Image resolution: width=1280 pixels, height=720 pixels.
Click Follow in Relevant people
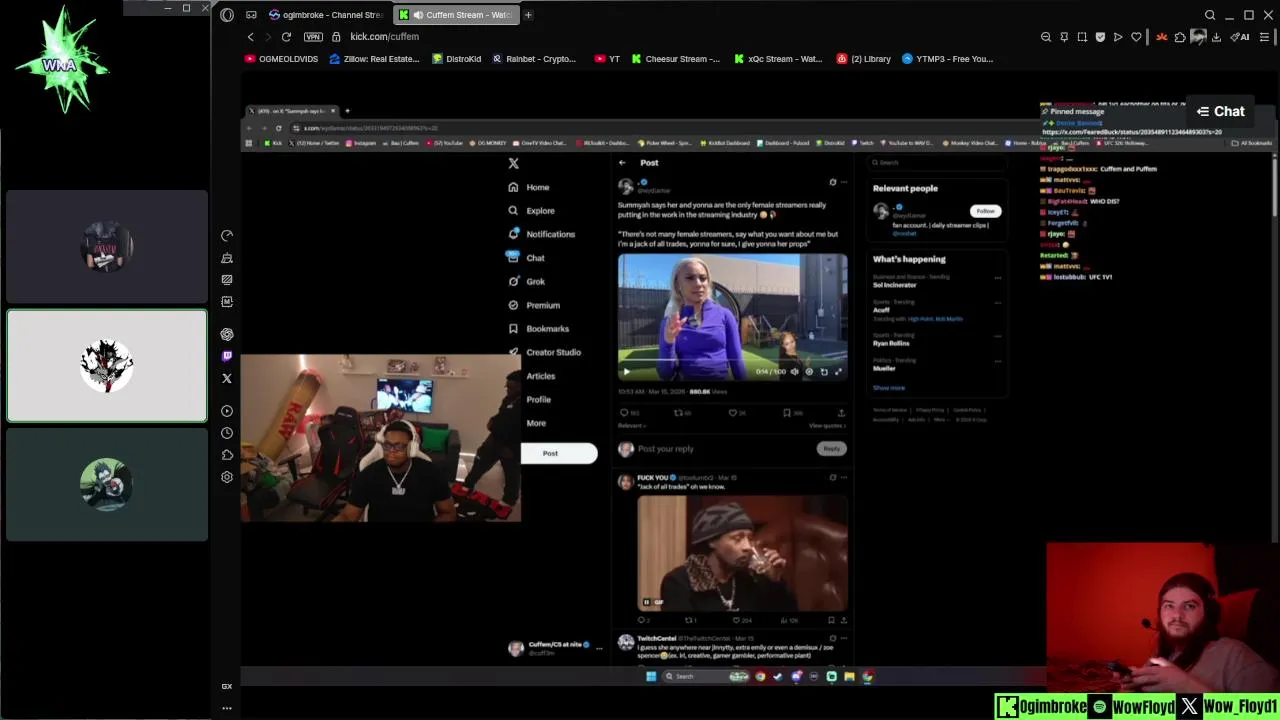[x=985, y=211]
